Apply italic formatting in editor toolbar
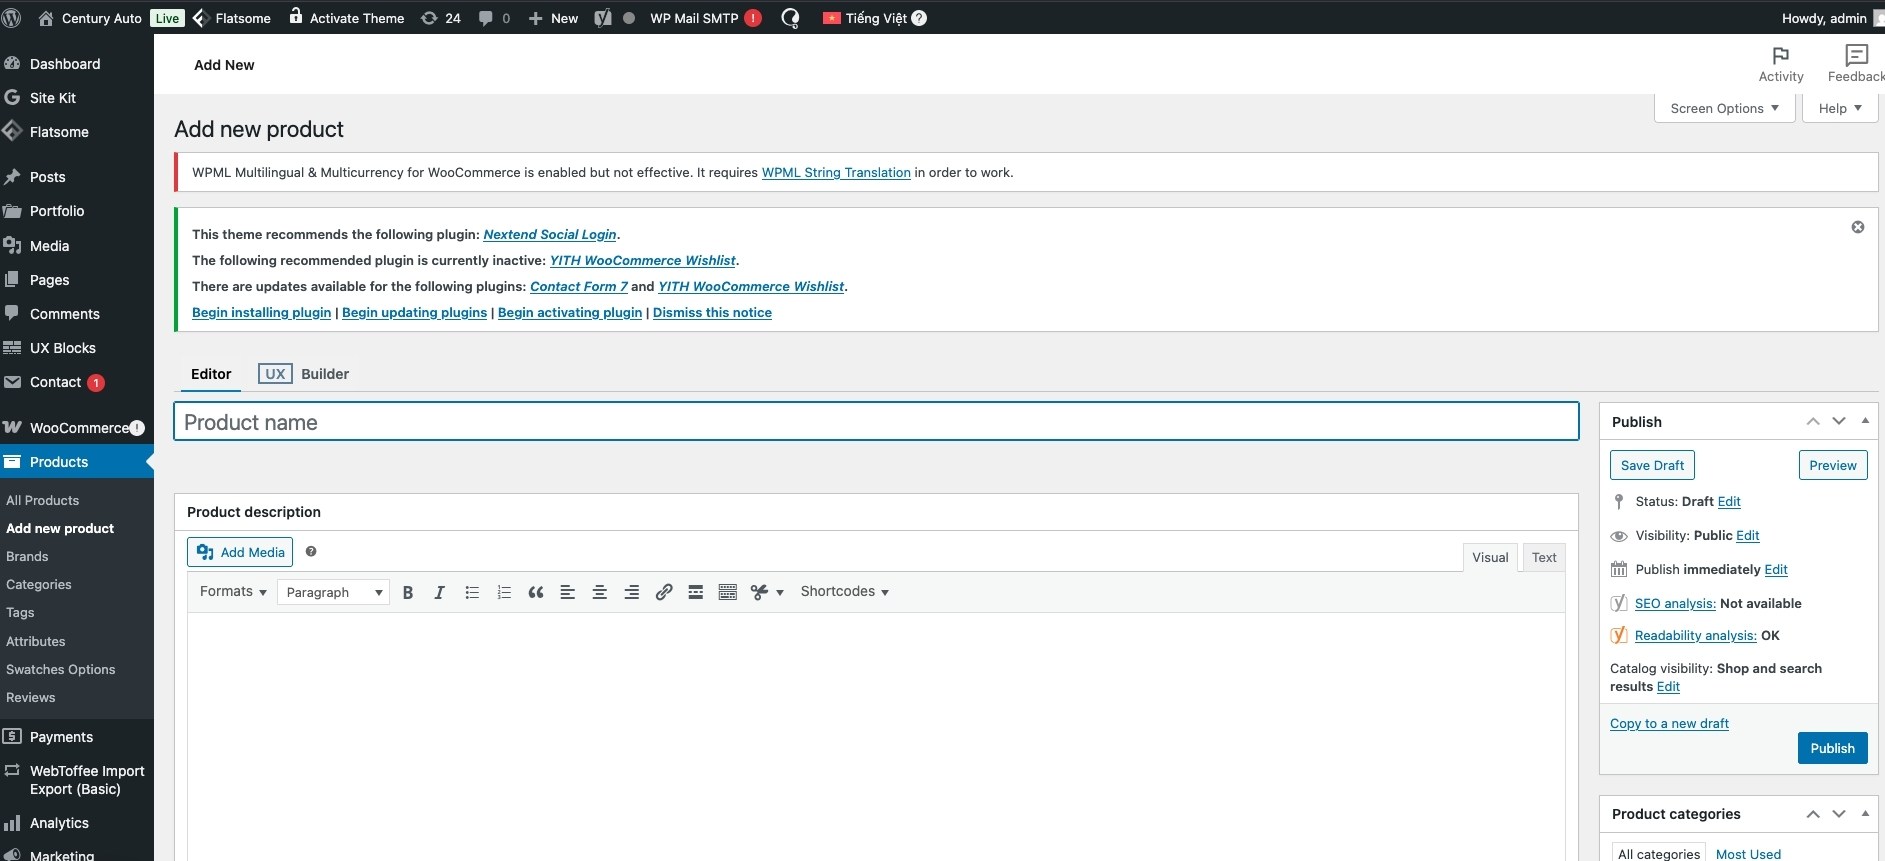Image resolution: width=1885 pixels, height=861 pixels. [x=439, y=592]
